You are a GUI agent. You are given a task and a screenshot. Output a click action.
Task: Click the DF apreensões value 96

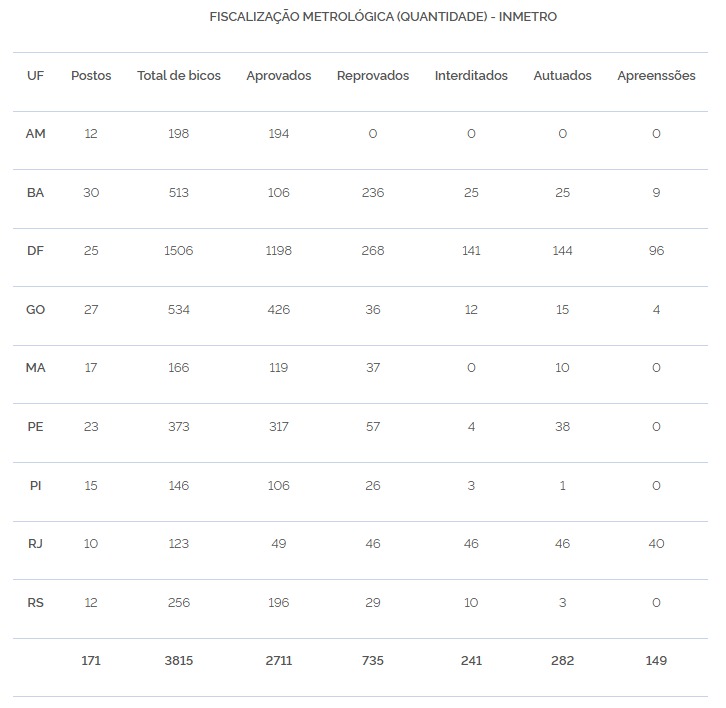coord(656,251)
